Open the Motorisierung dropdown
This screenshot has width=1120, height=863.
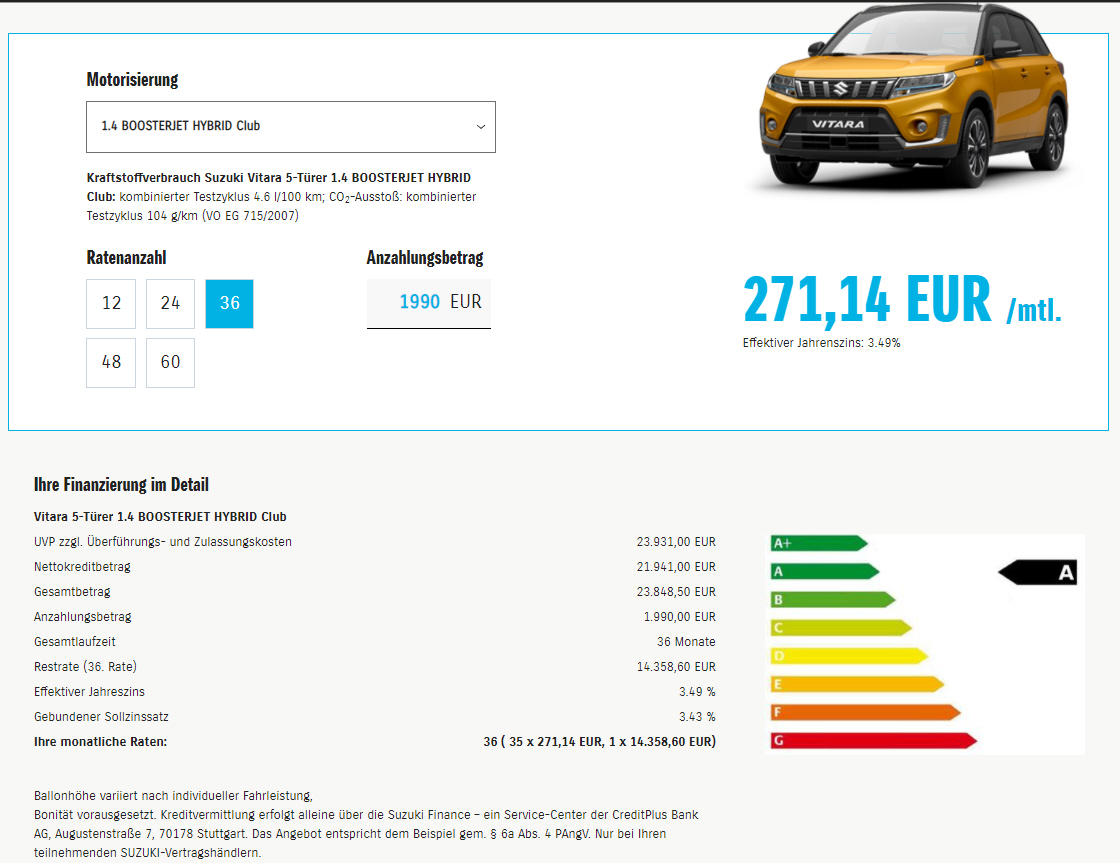coord(291,126)
